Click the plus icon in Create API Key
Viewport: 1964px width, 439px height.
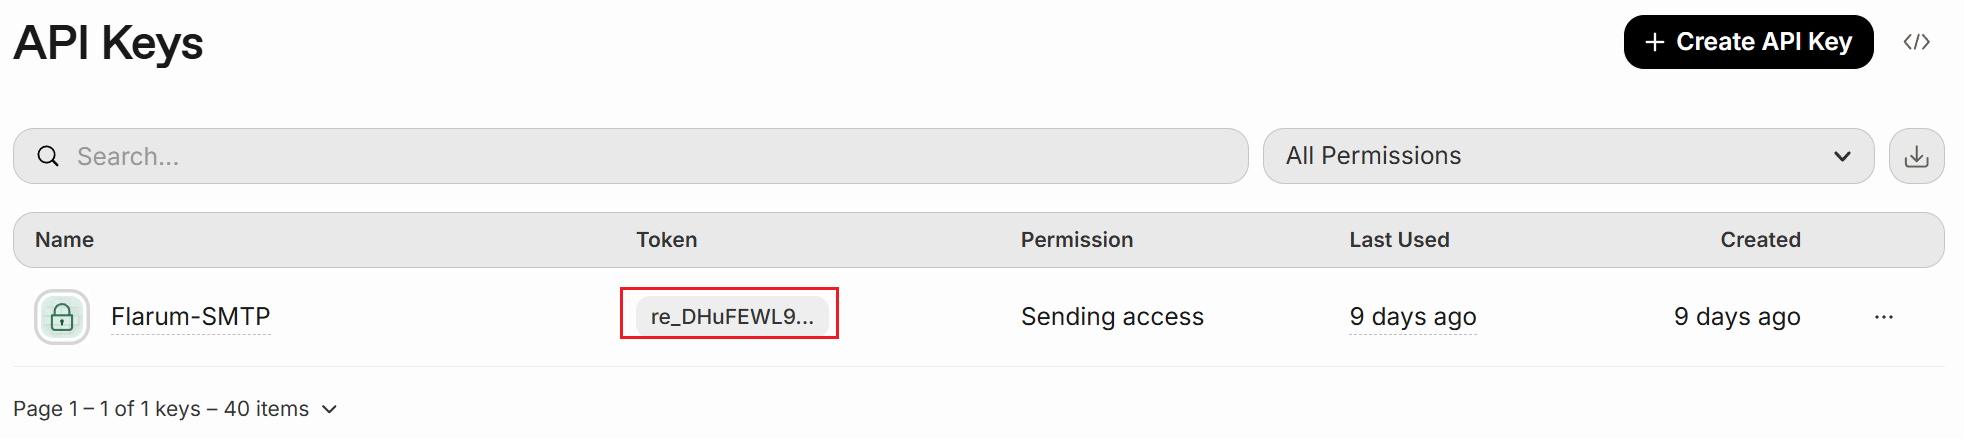(x=1654, y=42)
